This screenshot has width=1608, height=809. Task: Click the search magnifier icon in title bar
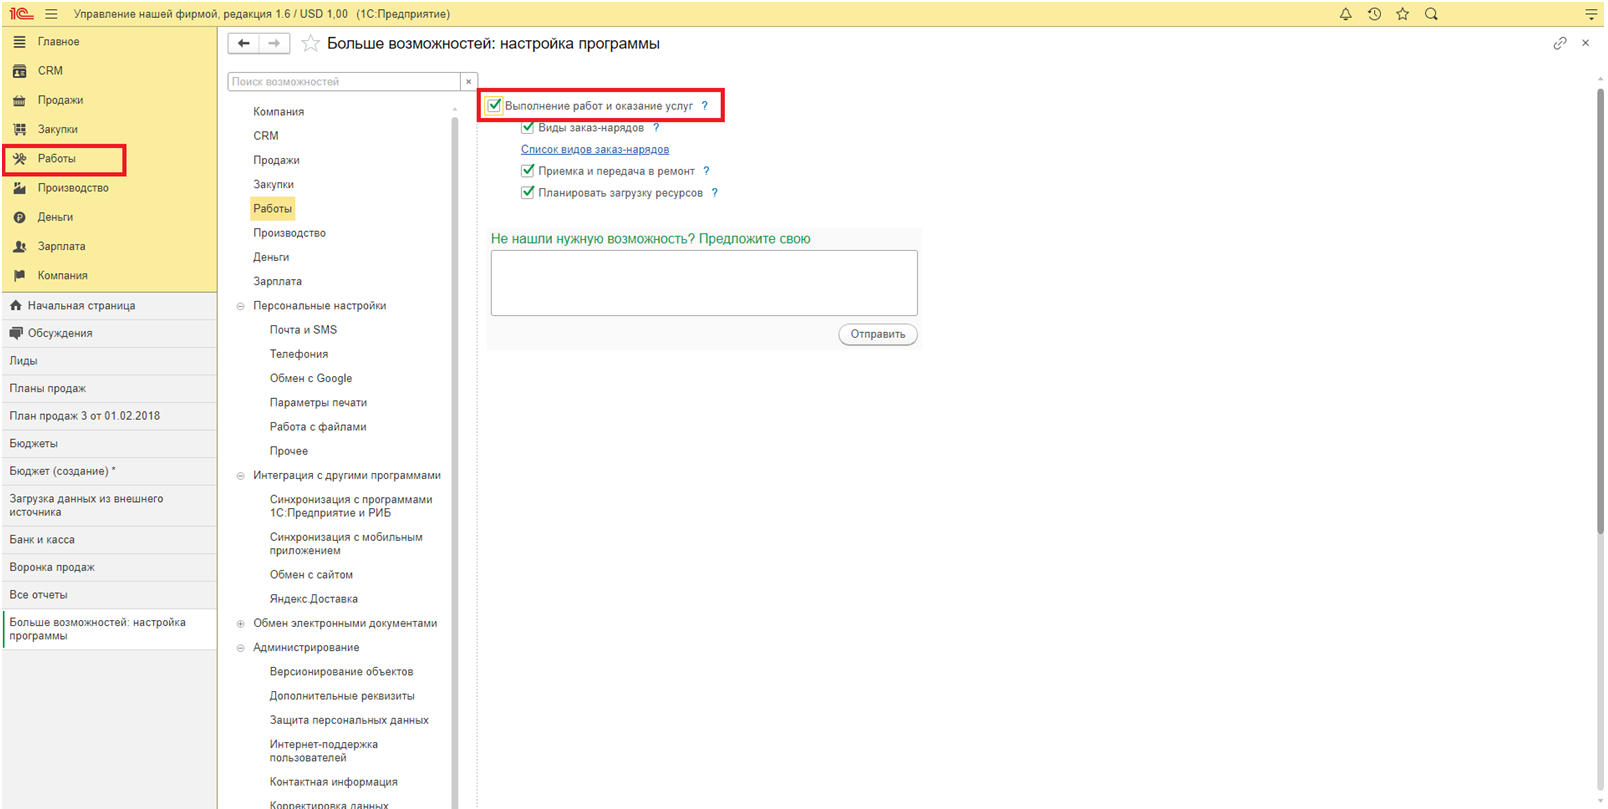click(x=1431, y=14)
